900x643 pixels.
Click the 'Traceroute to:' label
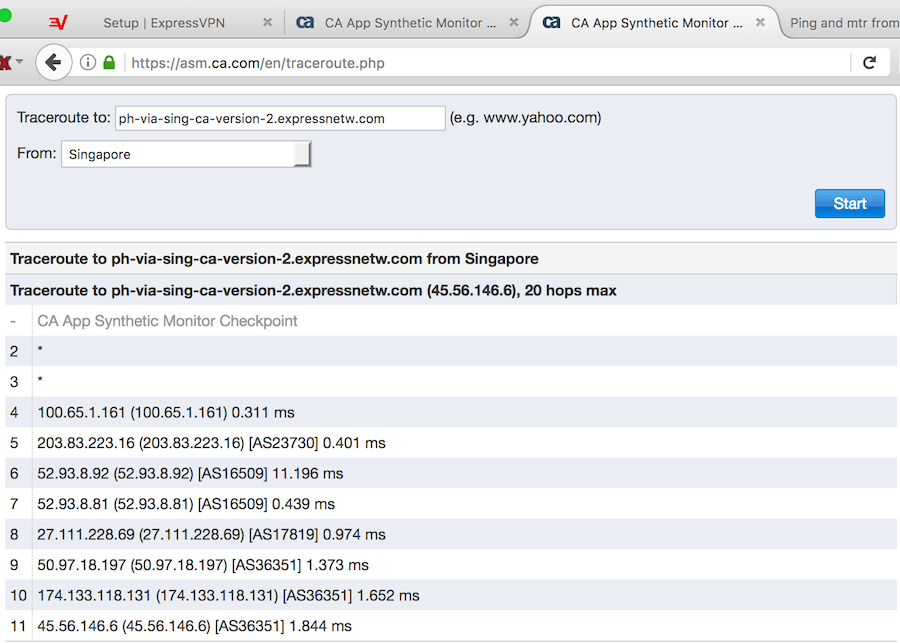tap(63, 118)
